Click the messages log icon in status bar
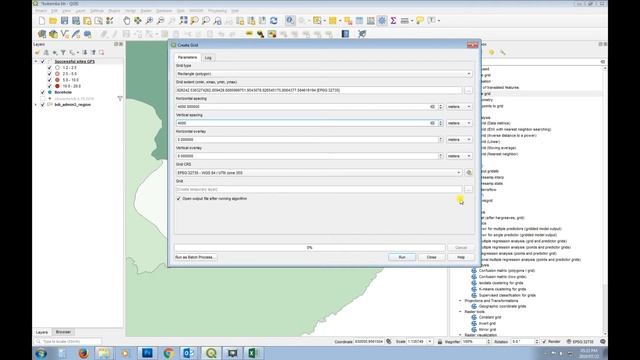Viewport: 640px width, 360px height. pos(602,342)
